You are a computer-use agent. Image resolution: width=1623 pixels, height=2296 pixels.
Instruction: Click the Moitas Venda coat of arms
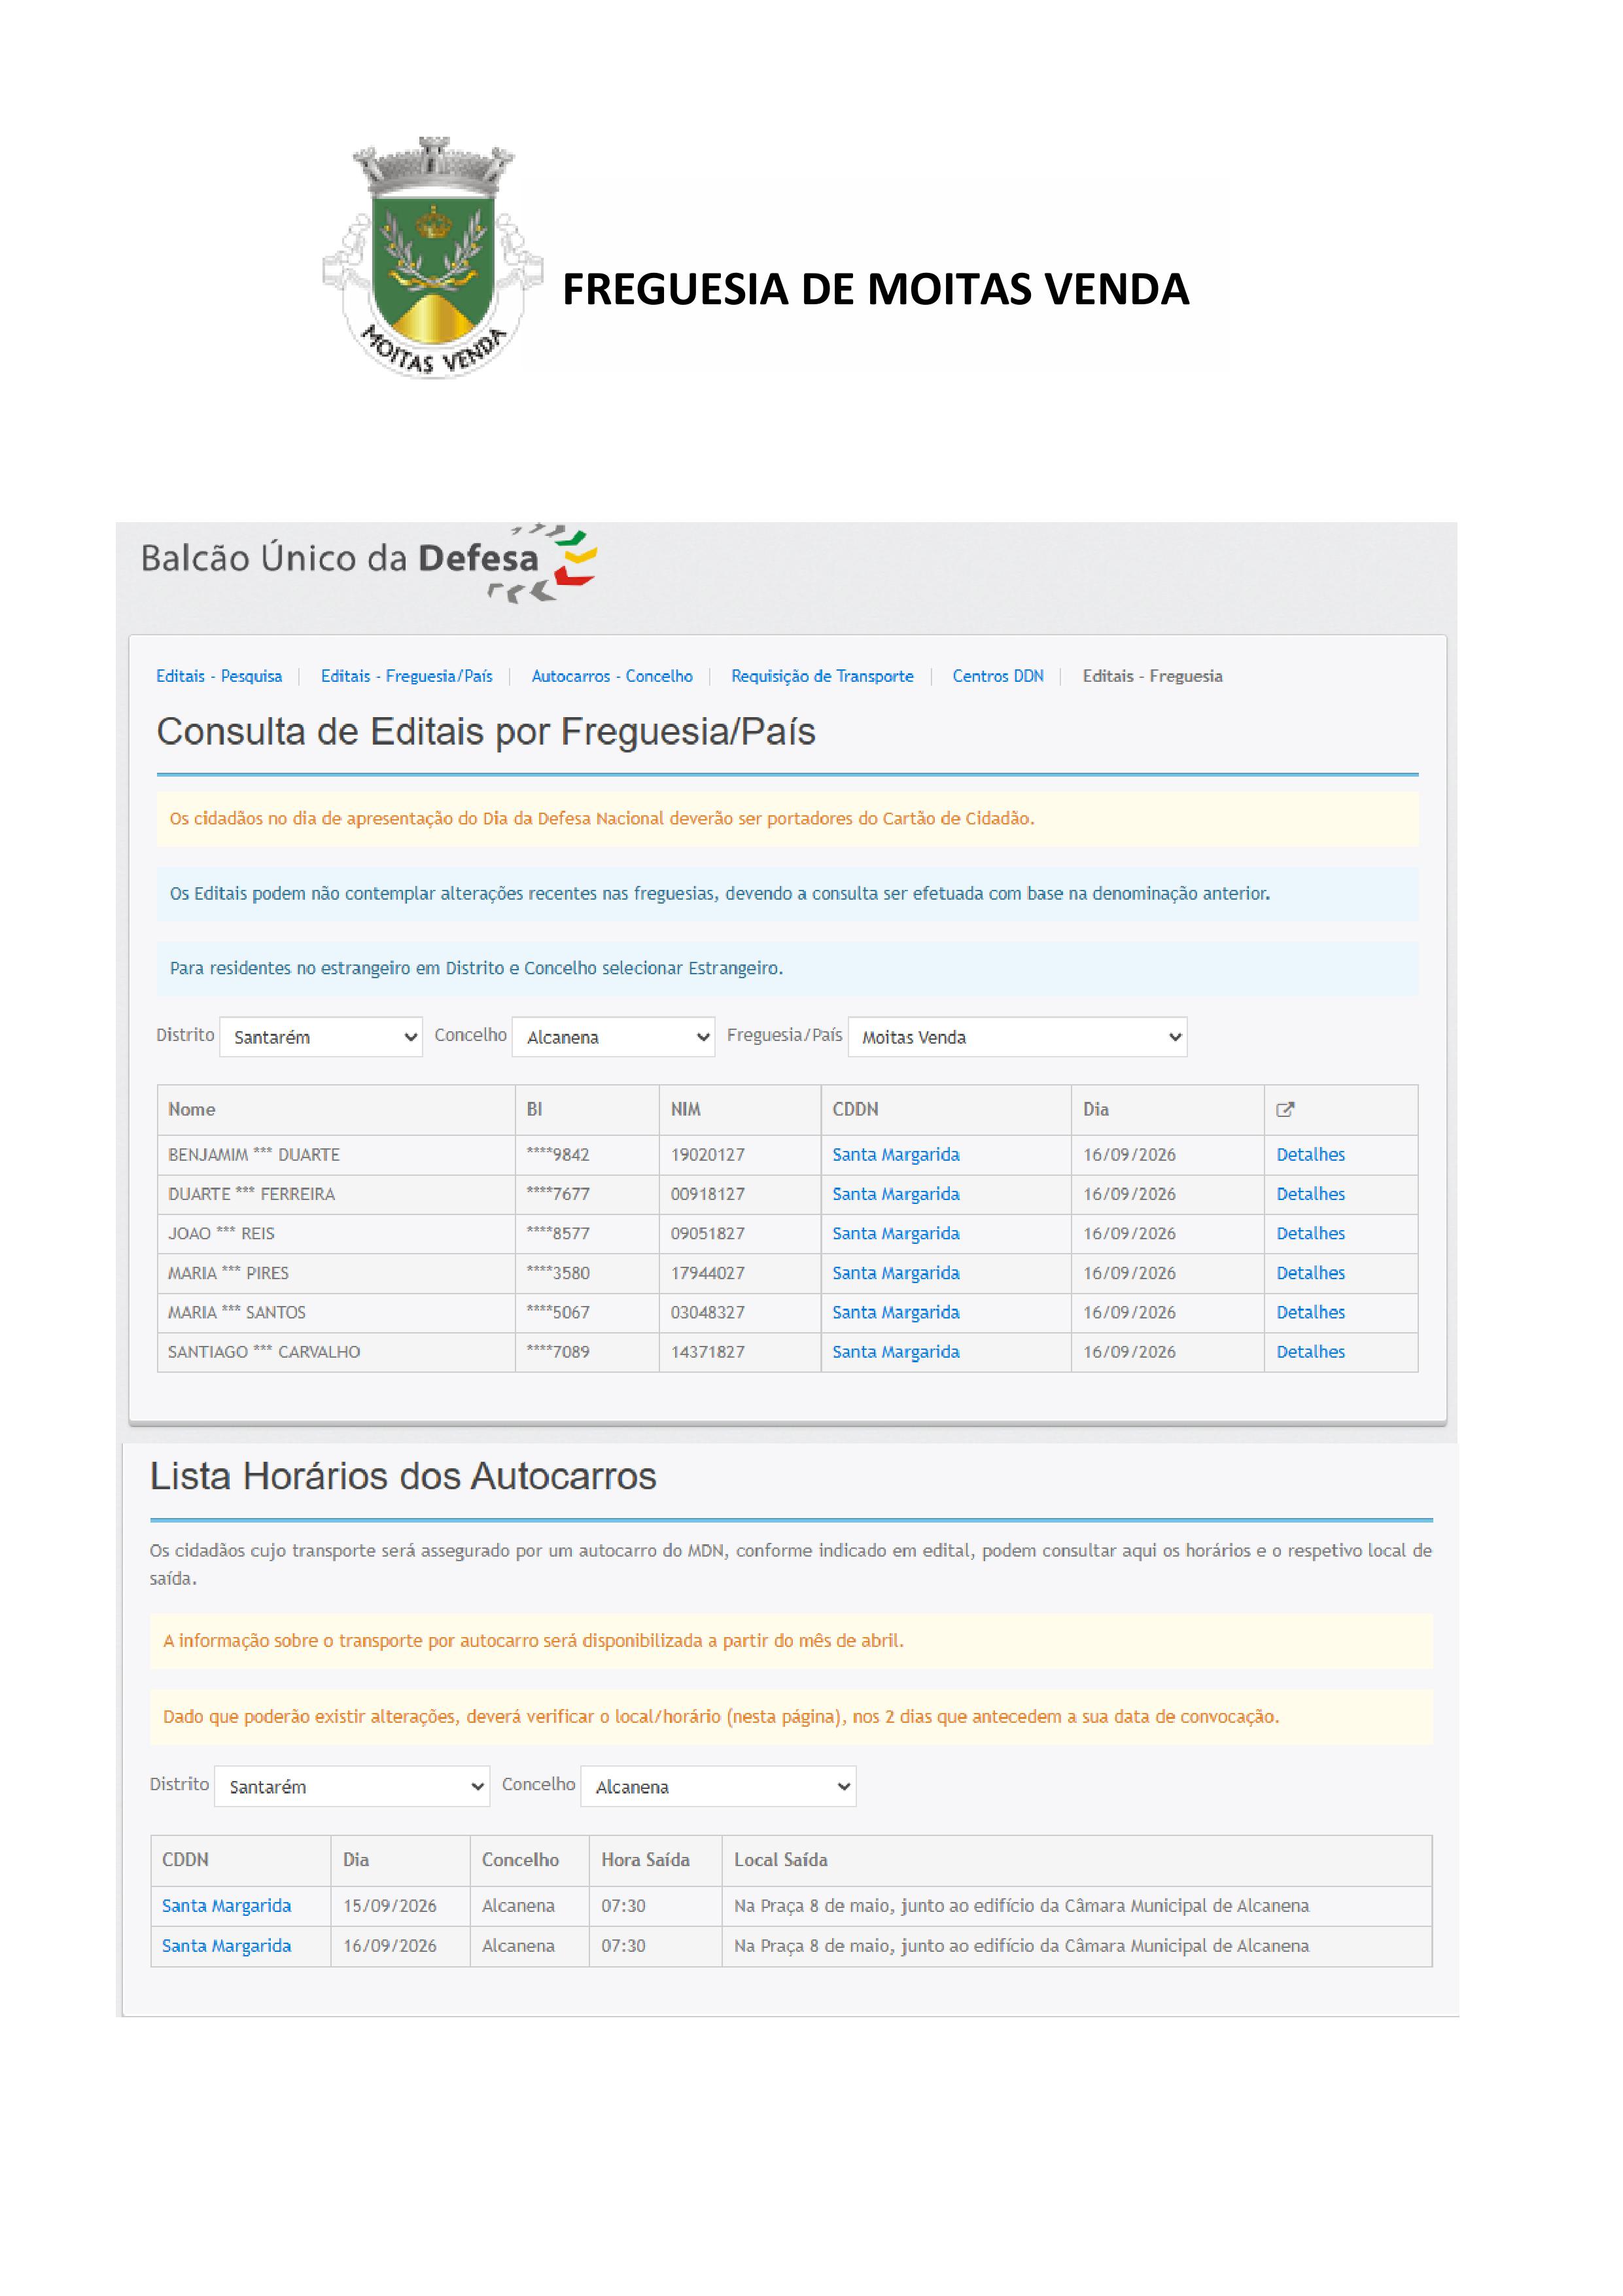pyautogui.click(x=433, y=257)
